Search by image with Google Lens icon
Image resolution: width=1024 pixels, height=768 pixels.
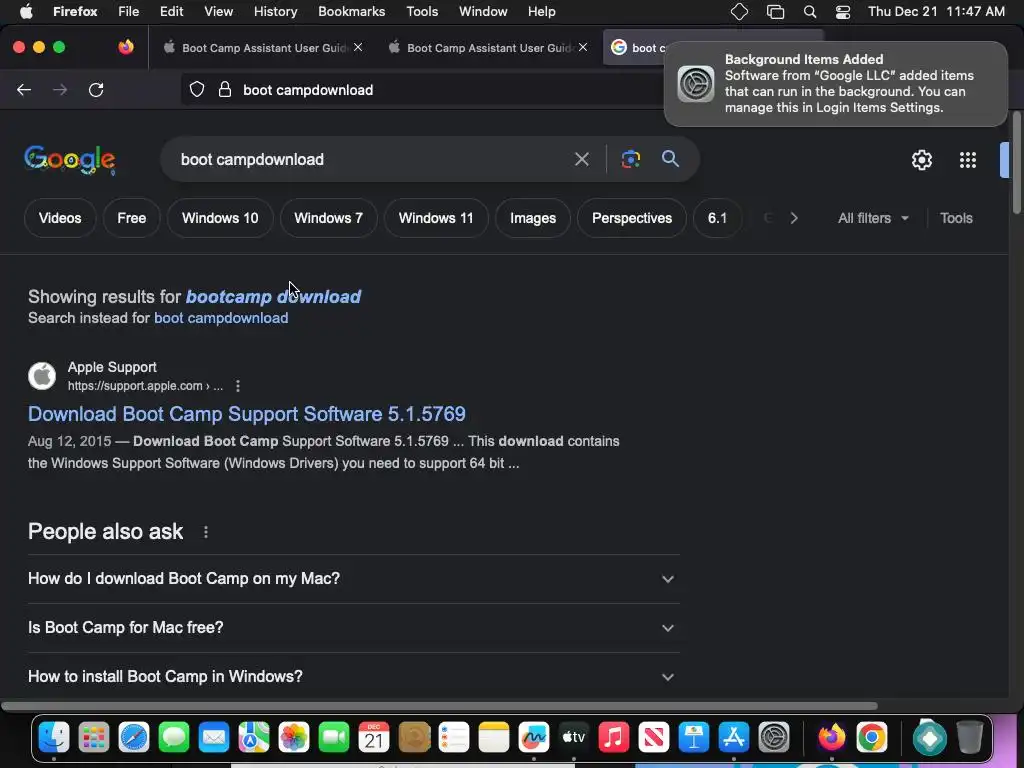[630, 159]
